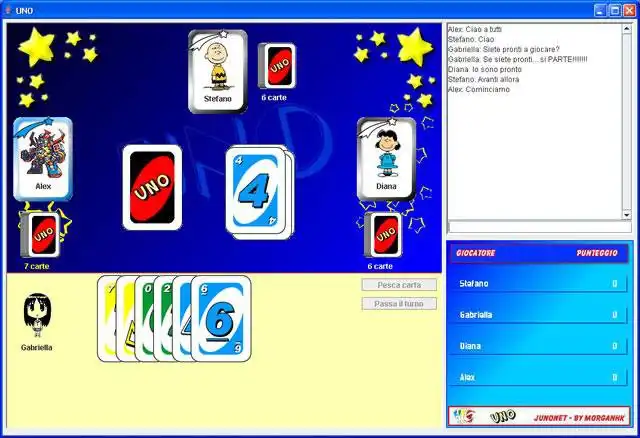Draw from the UNO draw pile
The width and height of the screenshot is (640, 438).
coord(152,187)
